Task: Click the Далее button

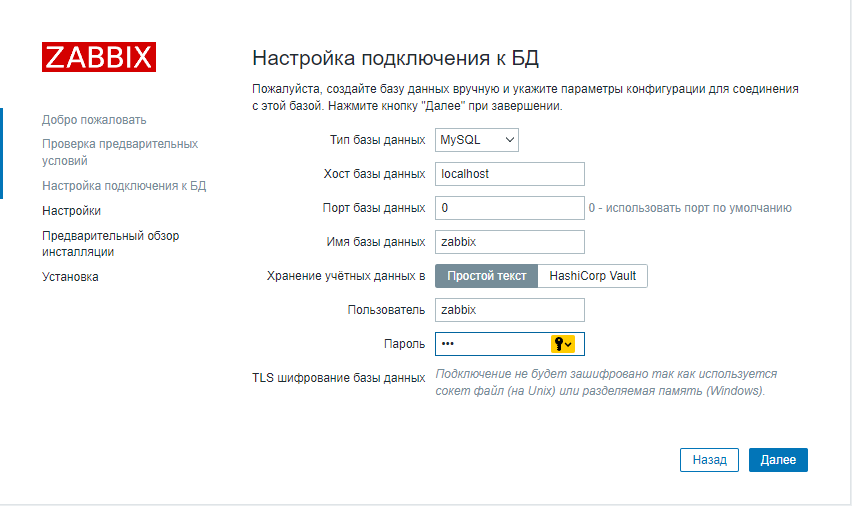Action: pos(778,460)
